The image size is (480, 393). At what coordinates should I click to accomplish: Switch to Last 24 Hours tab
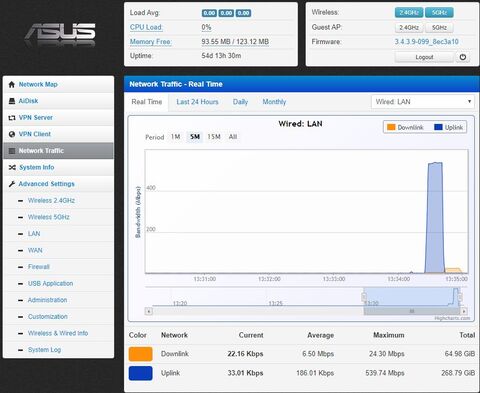pos(197,102)
